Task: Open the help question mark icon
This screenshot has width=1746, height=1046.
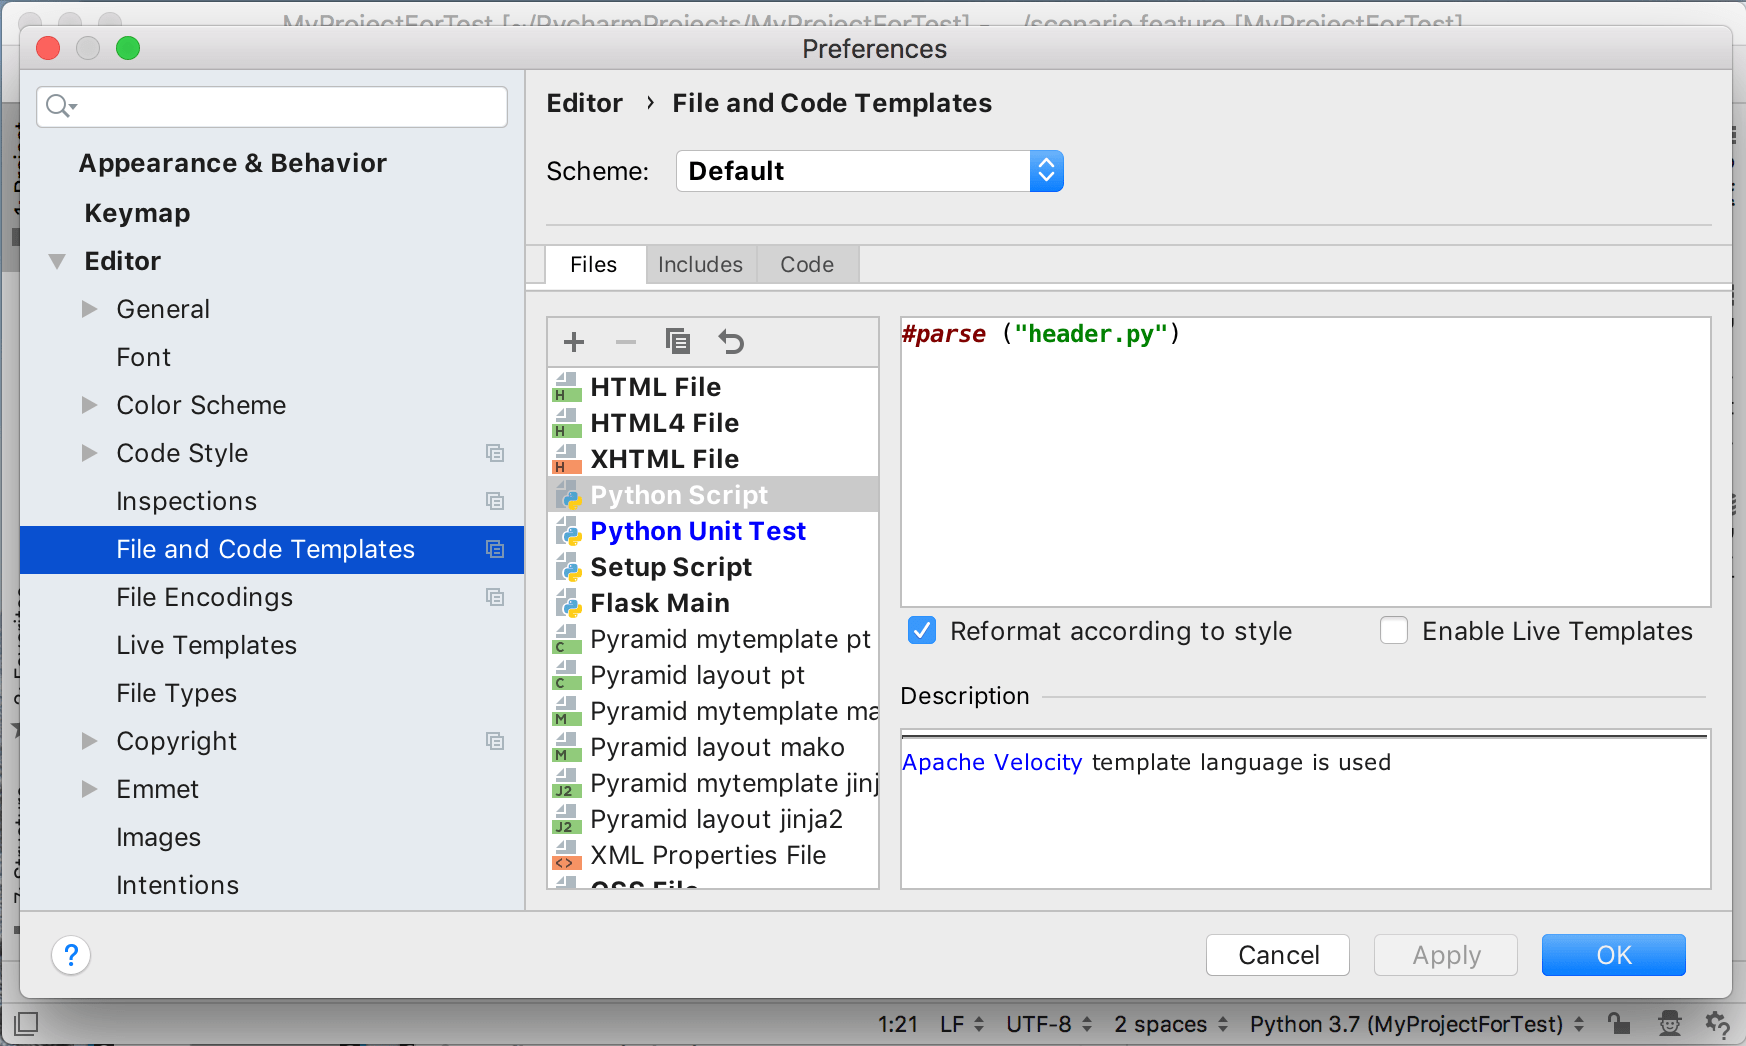Action: (x=71, y=955)
